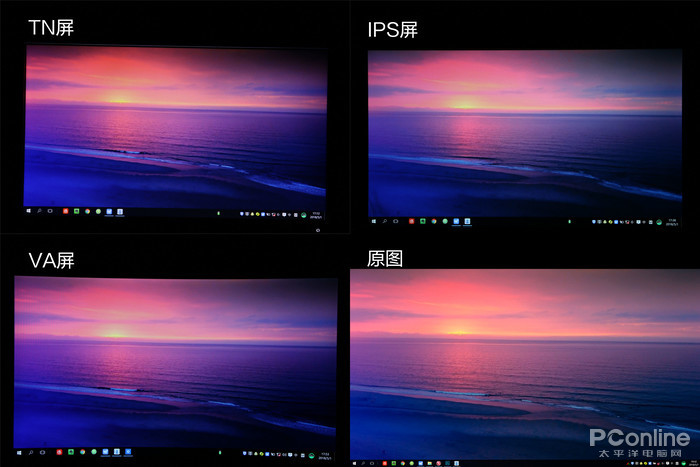Launch Chrome from the IPS screen taskbar
Screen dimensions: 700x467
coord(434,221)
